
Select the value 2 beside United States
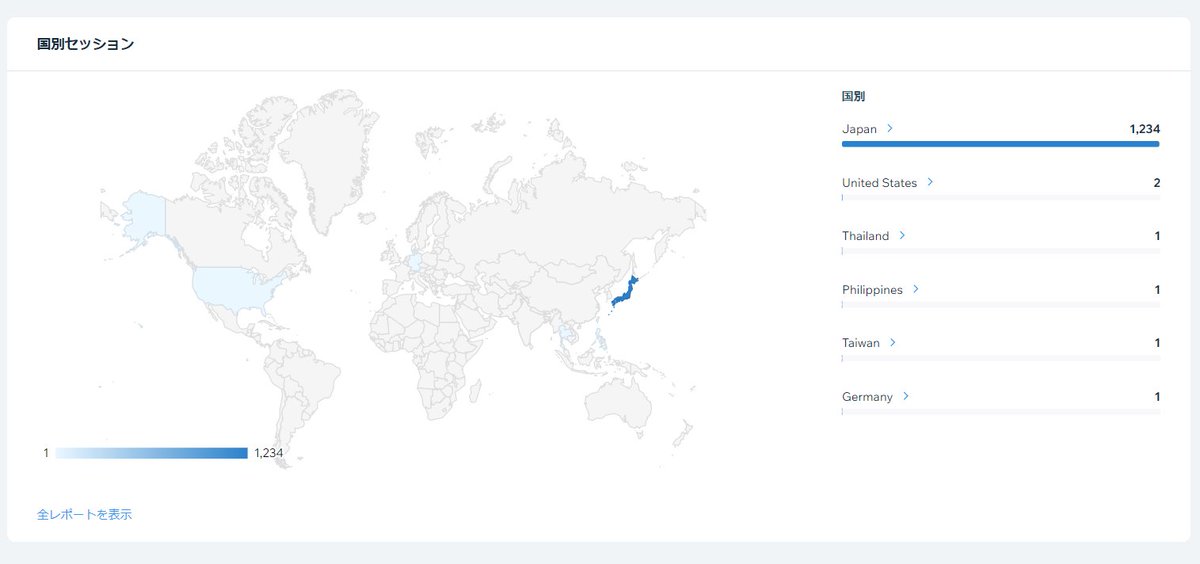coord(1156,183)
